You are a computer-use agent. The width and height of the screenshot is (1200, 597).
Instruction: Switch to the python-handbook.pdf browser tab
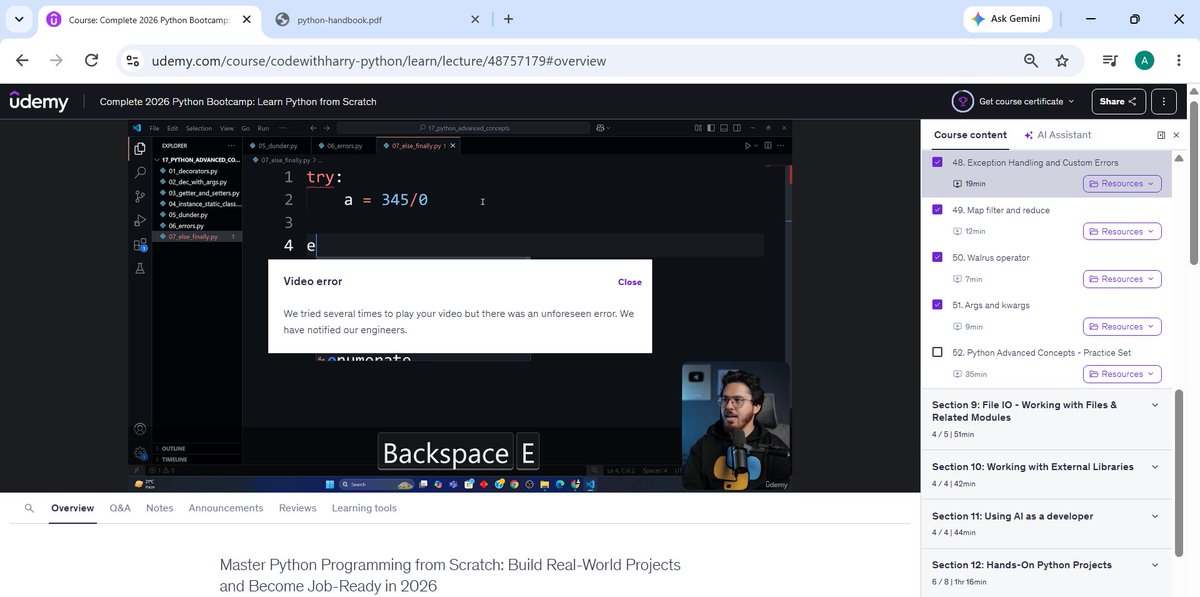tap(376, 19)
